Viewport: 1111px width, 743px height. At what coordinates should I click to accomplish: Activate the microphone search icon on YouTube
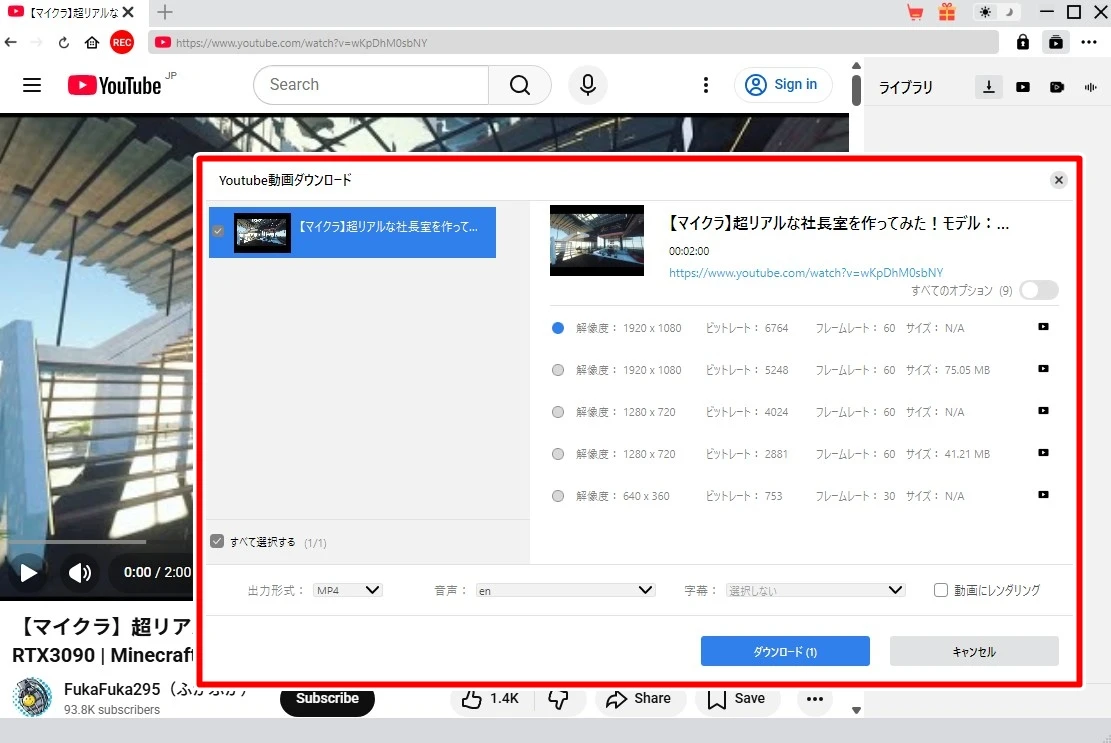588,85
